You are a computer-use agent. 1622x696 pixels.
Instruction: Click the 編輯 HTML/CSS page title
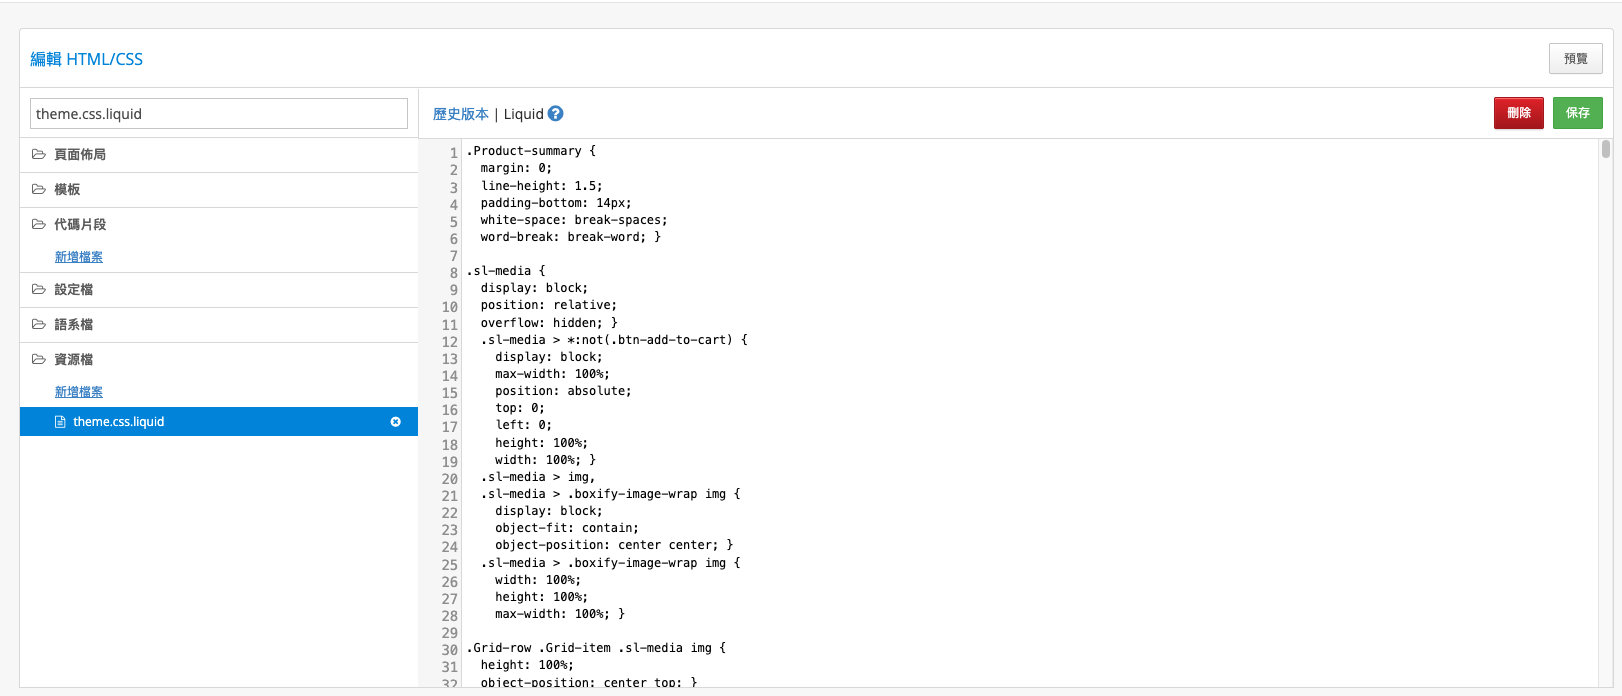(87, 59)
